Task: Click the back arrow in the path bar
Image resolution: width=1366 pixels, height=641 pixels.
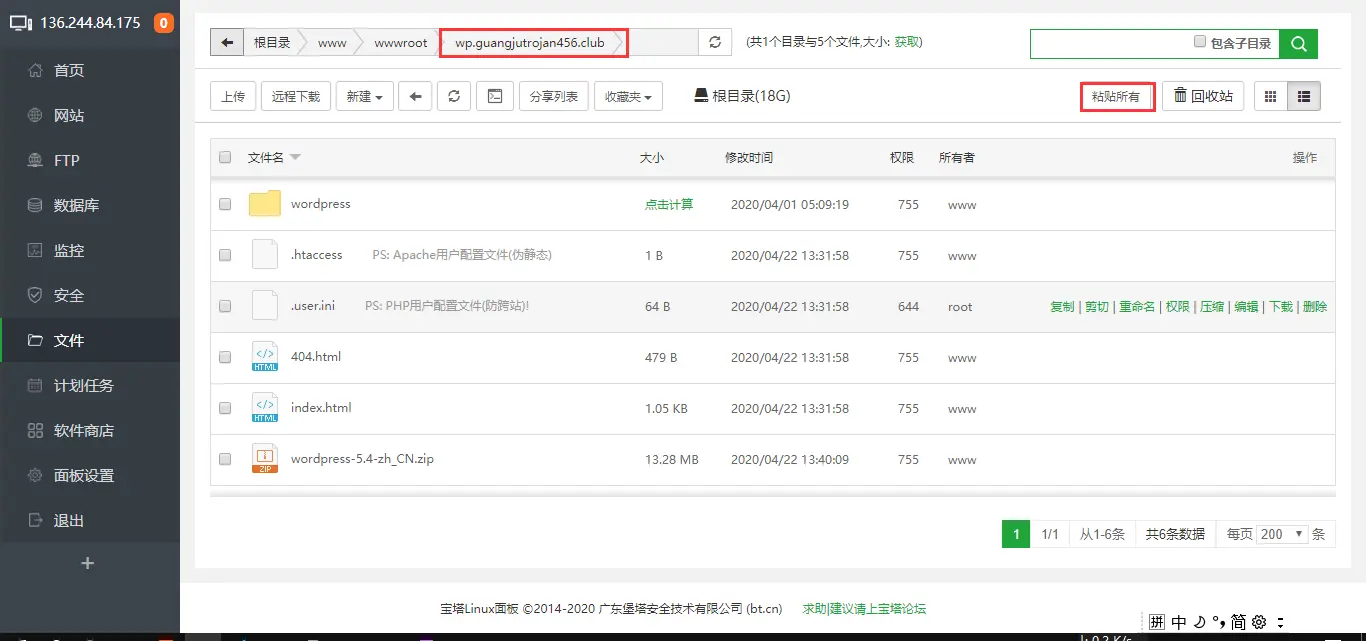Action: coord(227,42)
